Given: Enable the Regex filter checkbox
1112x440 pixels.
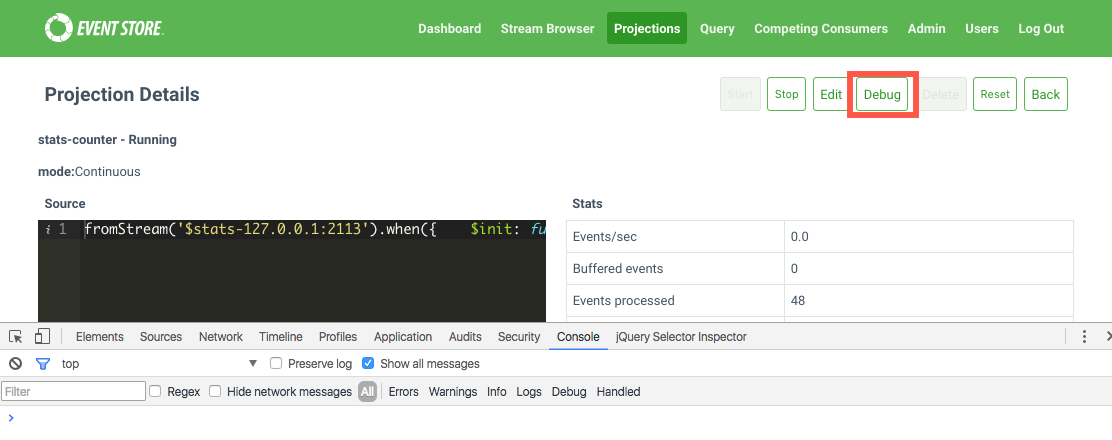Looking at the screenshot, I should [155, 392].
